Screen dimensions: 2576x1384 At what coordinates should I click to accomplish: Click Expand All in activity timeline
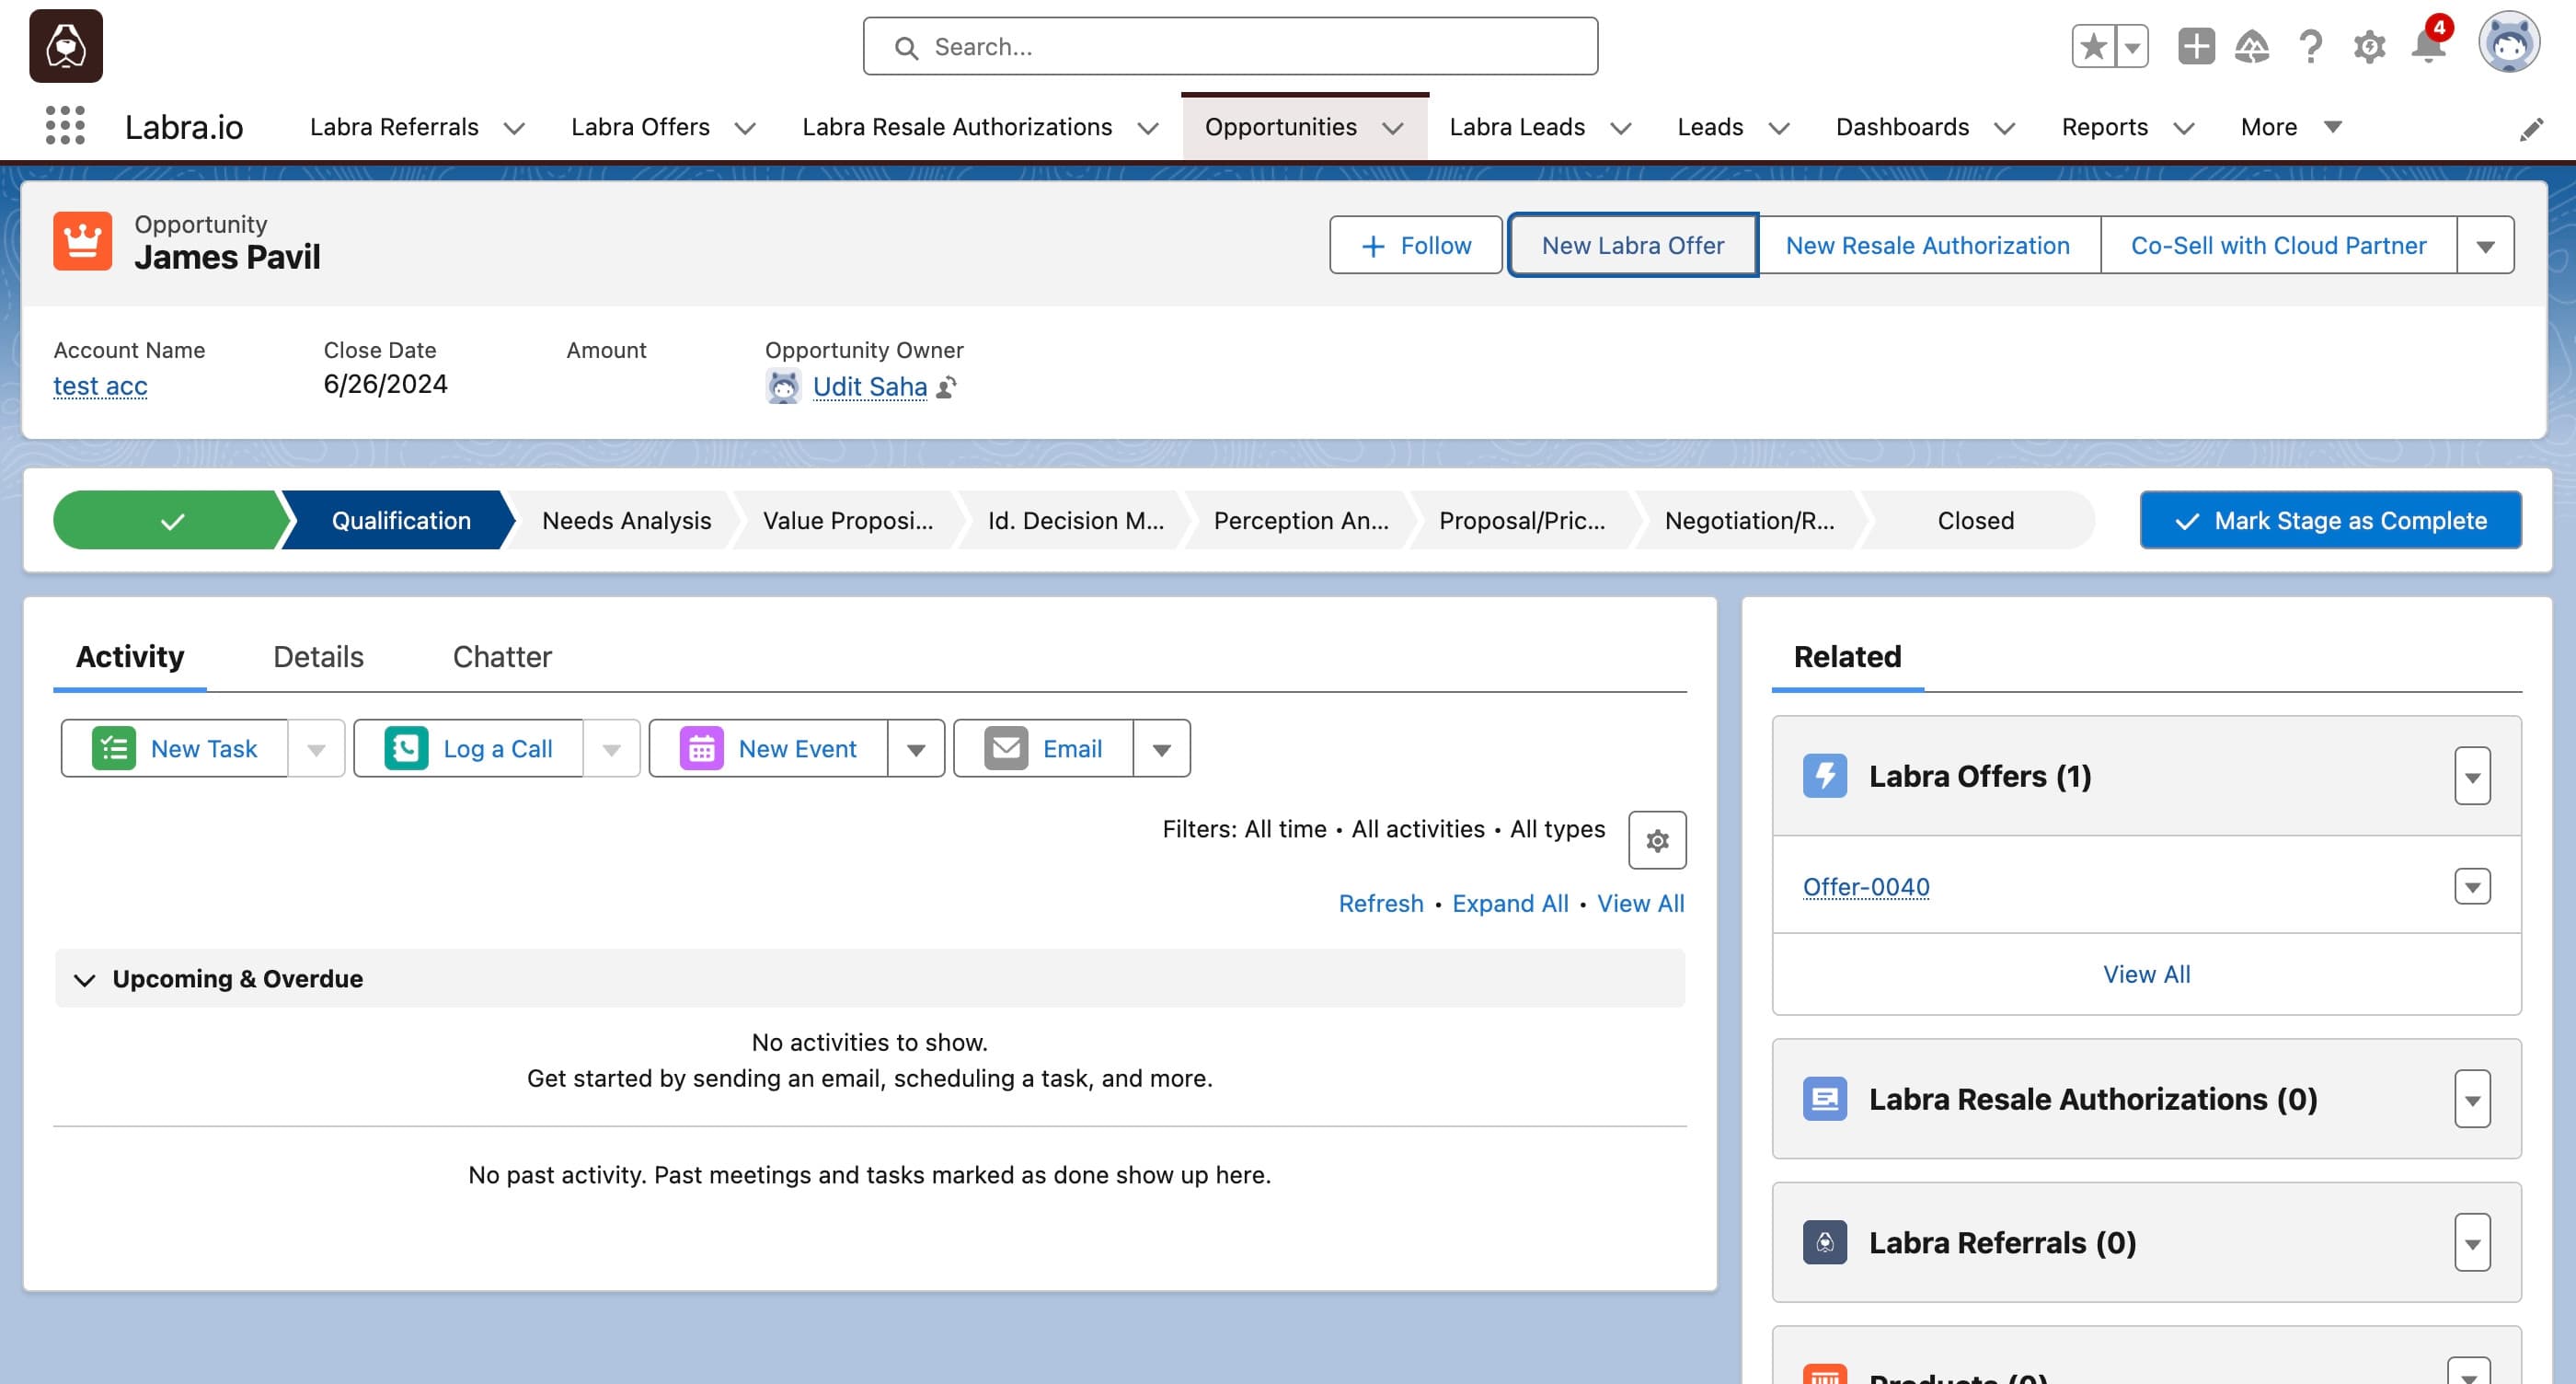click(1510, 903)
